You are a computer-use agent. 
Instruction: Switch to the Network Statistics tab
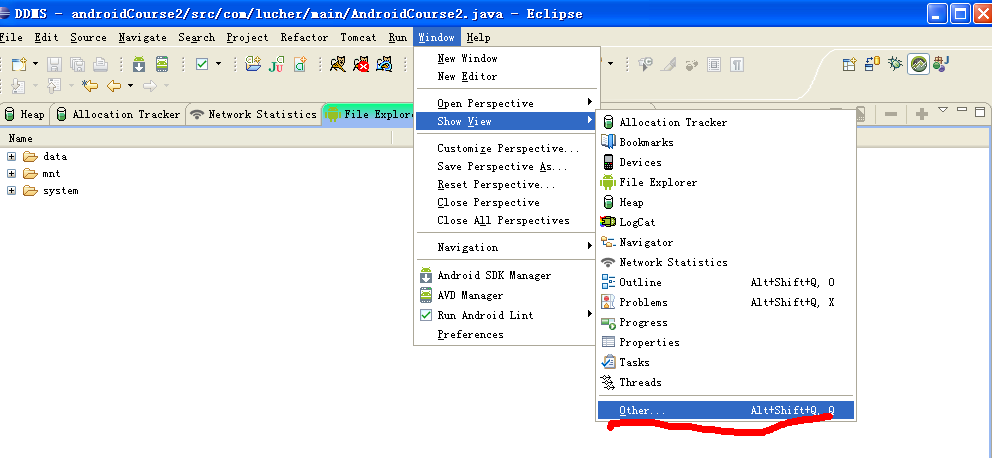pos(254,114)
